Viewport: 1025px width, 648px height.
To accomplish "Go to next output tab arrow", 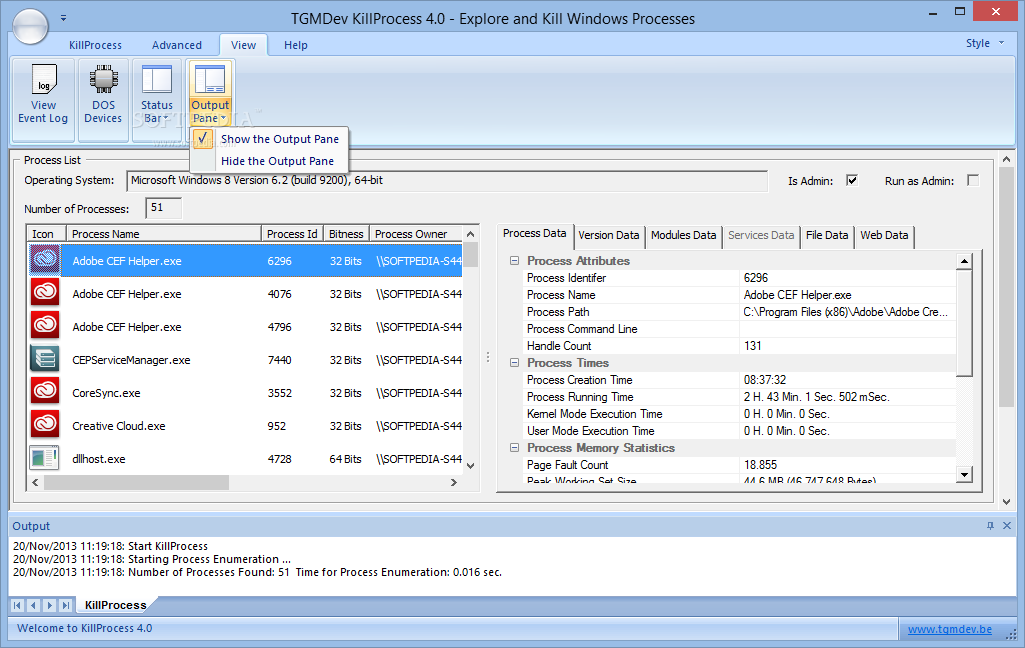I will click(x=49, y=605).
